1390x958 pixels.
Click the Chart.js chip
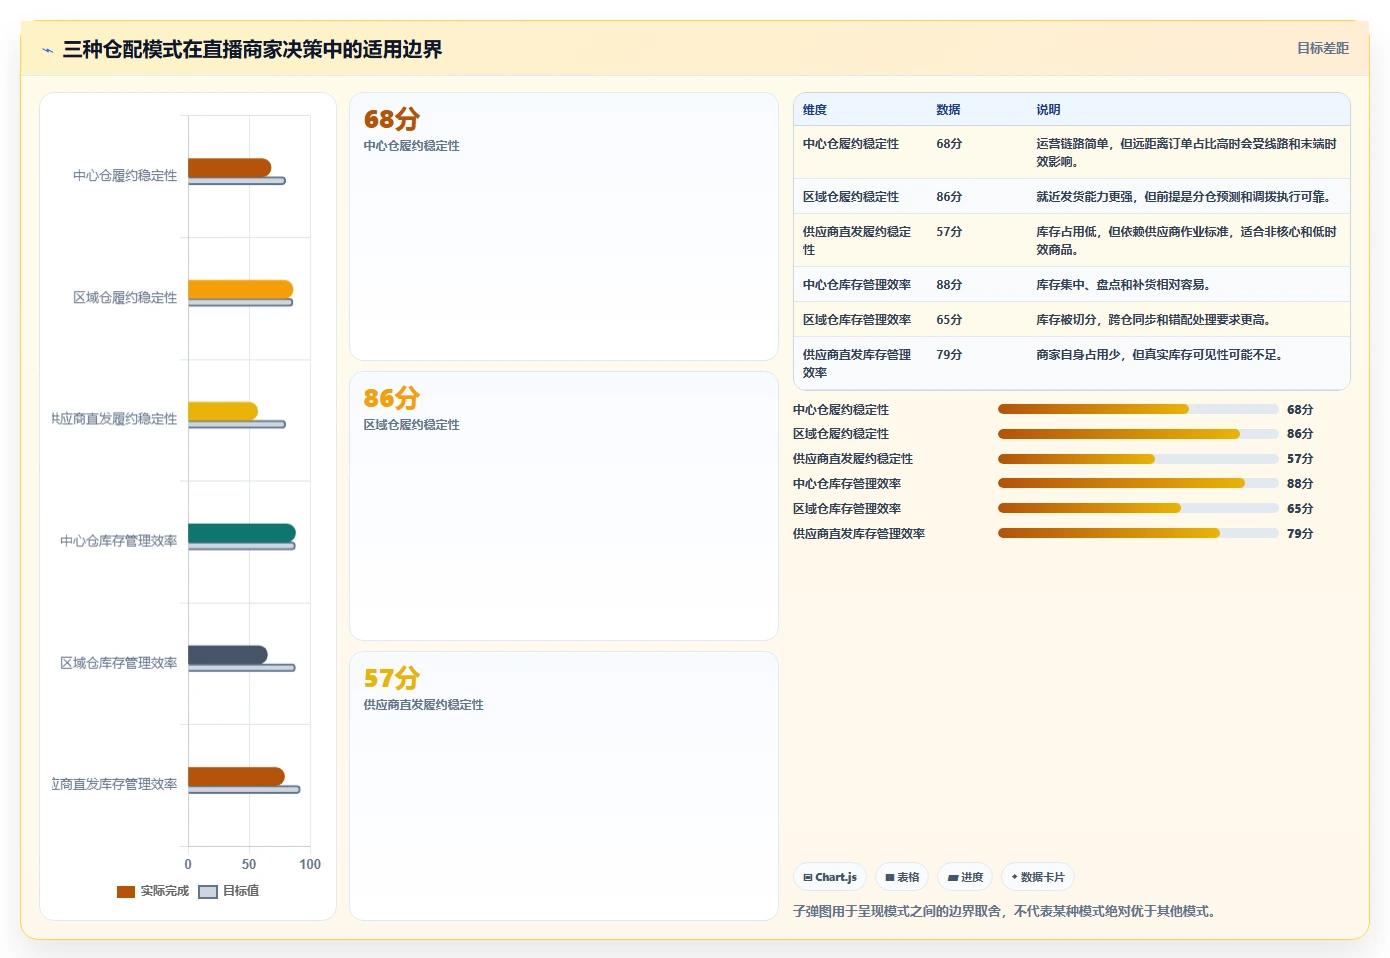tap(830, 877)
